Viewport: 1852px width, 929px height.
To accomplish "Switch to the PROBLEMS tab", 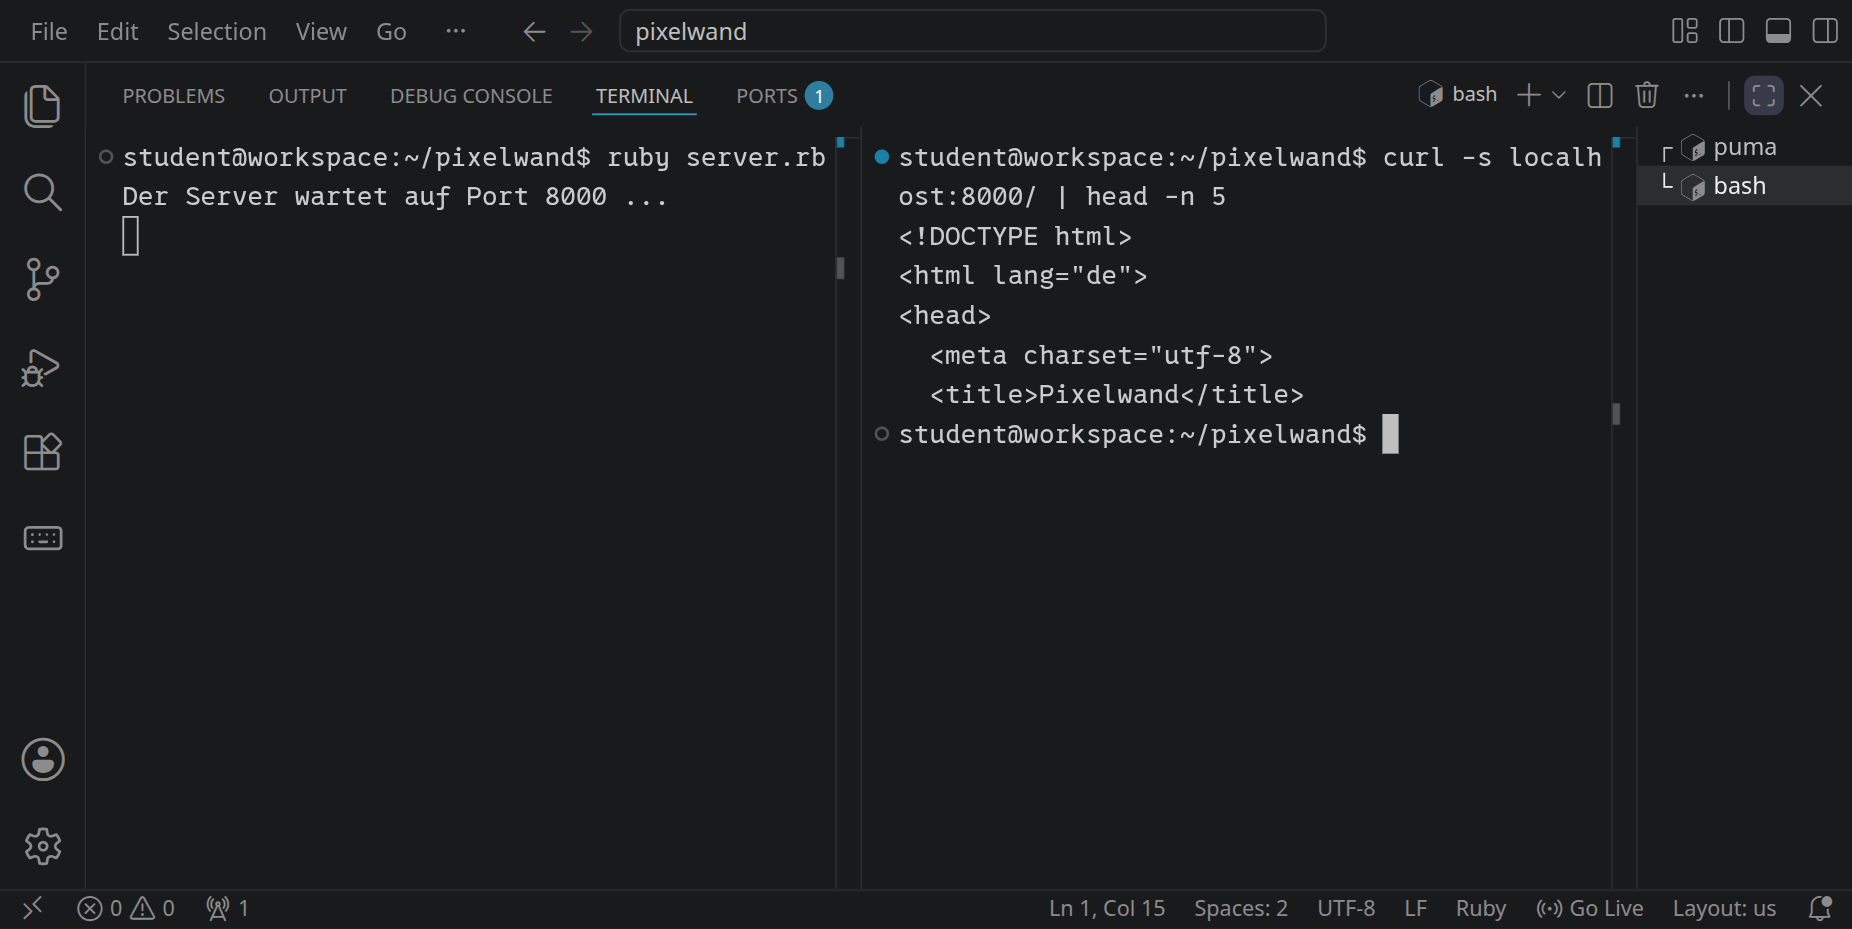I will coord(174,96).
